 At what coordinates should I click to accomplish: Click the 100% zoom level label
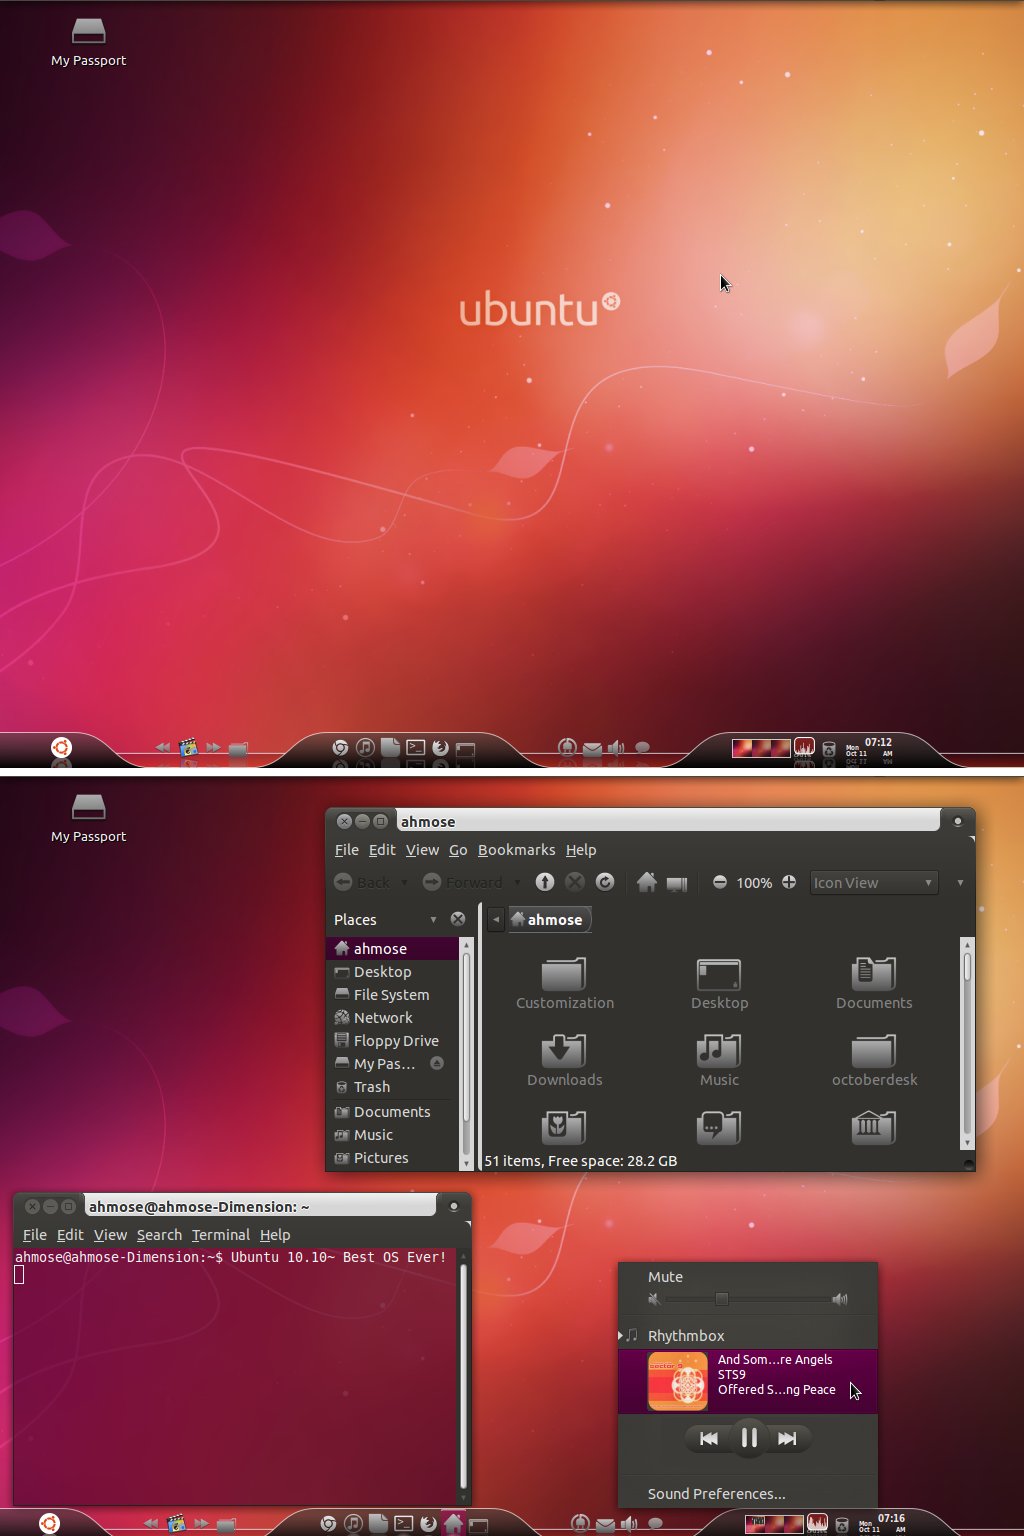click(754, 883)
